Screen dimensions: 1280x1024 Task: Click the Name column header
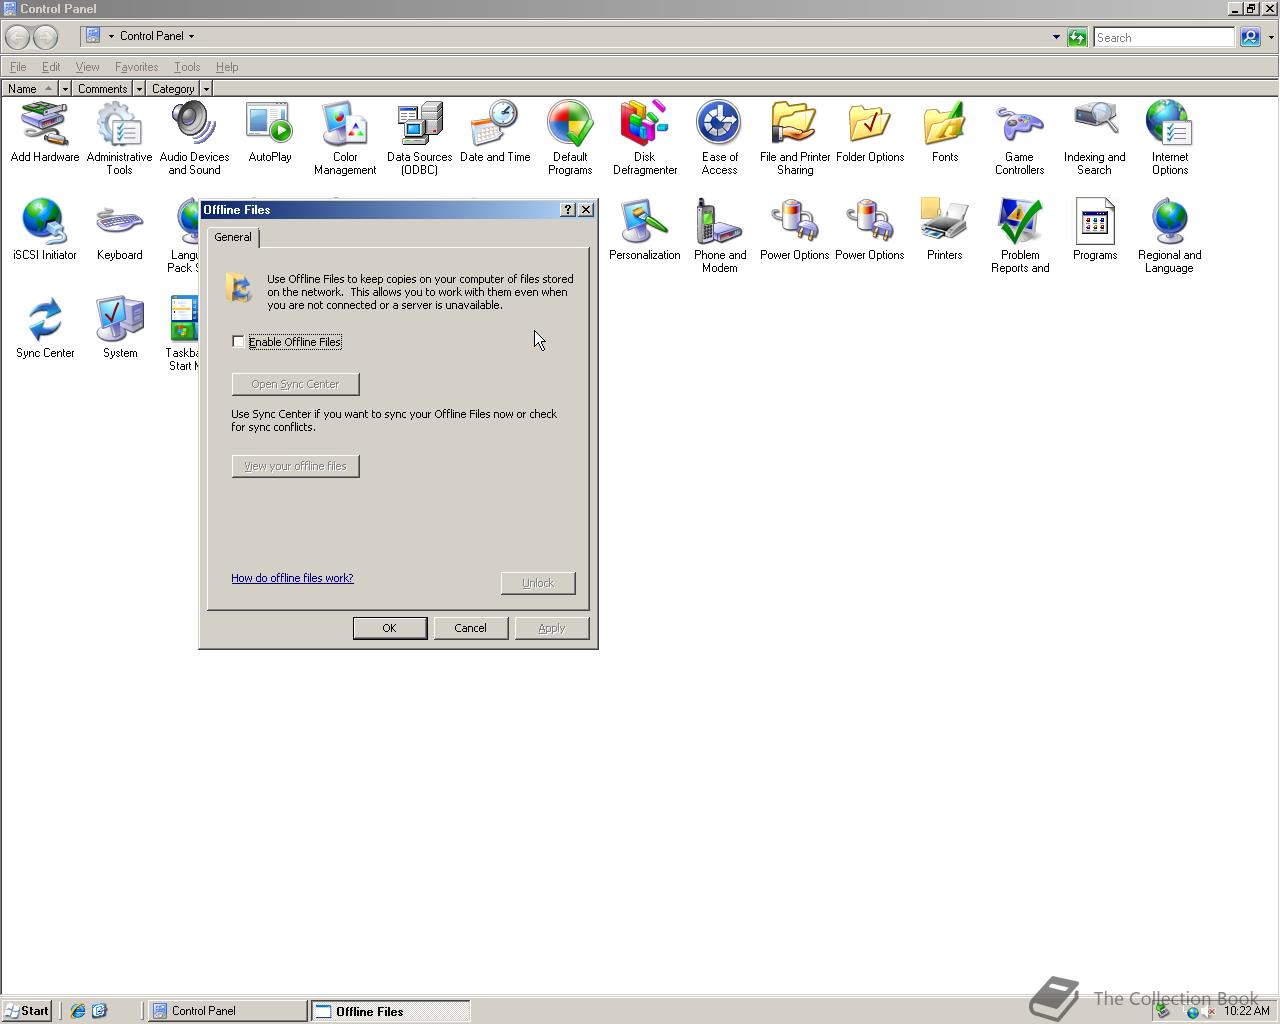pos(29,89)
